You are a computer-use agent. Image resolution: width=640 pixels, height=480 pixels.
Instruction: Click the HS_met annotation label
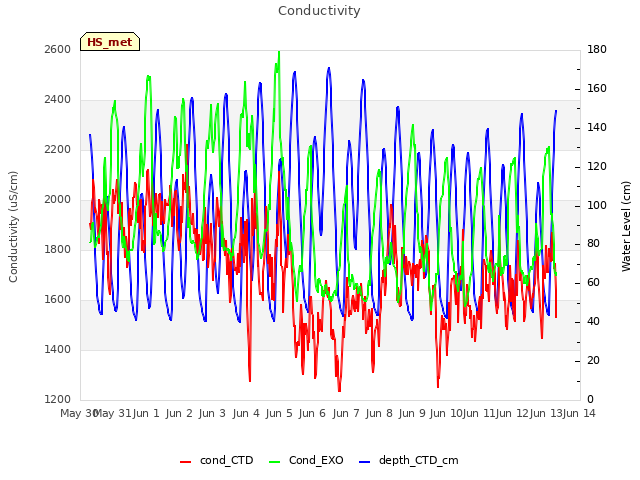pos(110,42)
